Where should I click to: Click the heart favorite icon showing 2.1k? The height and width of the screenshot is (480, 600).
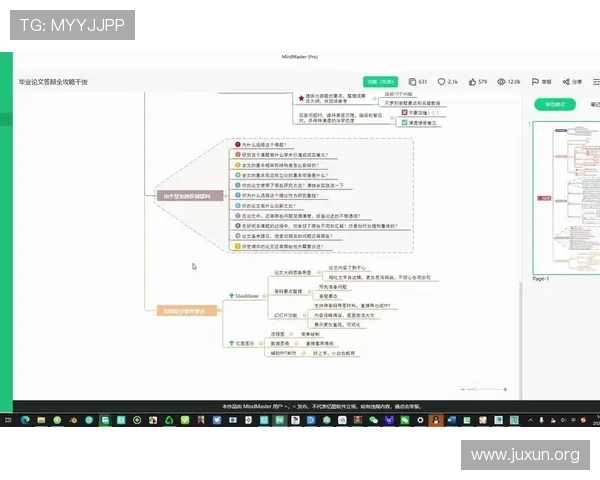click(x=441, y=81)
